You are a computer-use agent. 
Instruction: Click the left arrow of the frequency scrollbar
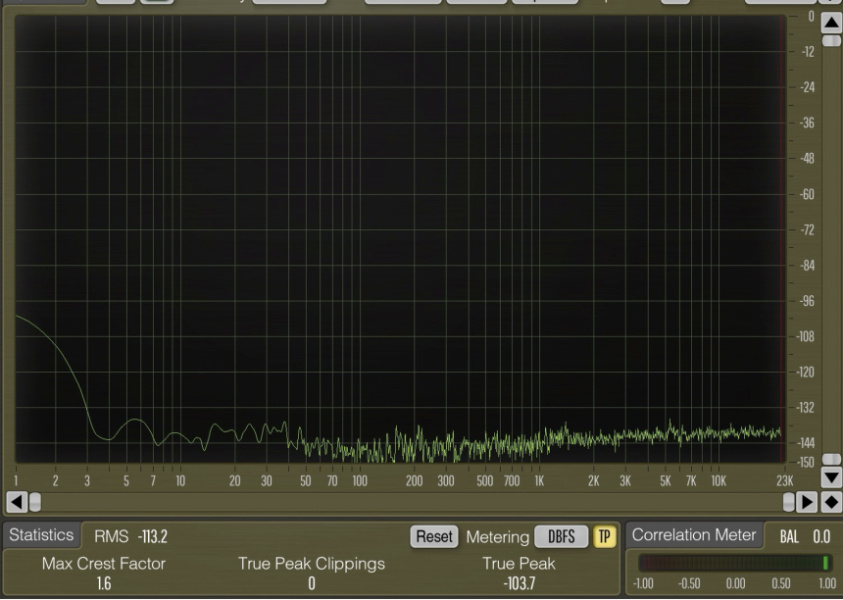click(16, 500)
